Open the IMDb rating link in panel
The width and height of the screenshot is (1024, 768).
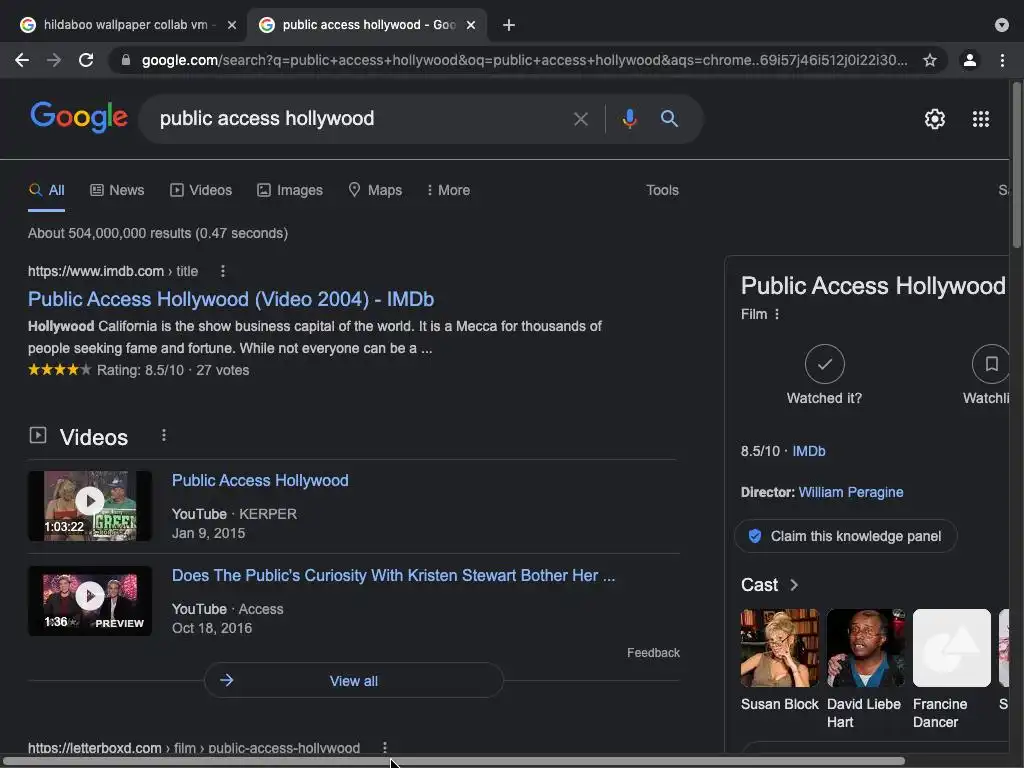[x=808, y=451]
